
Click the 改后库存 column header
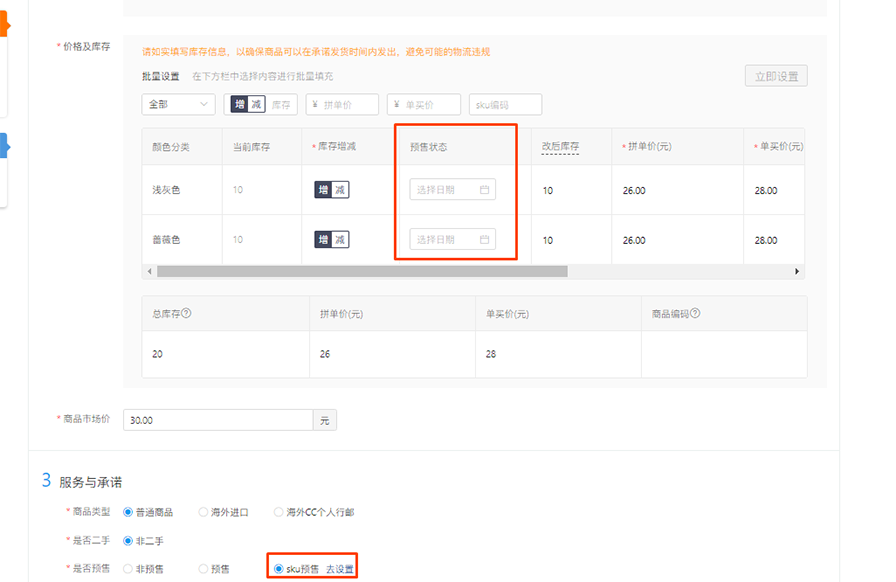(560, 147)
